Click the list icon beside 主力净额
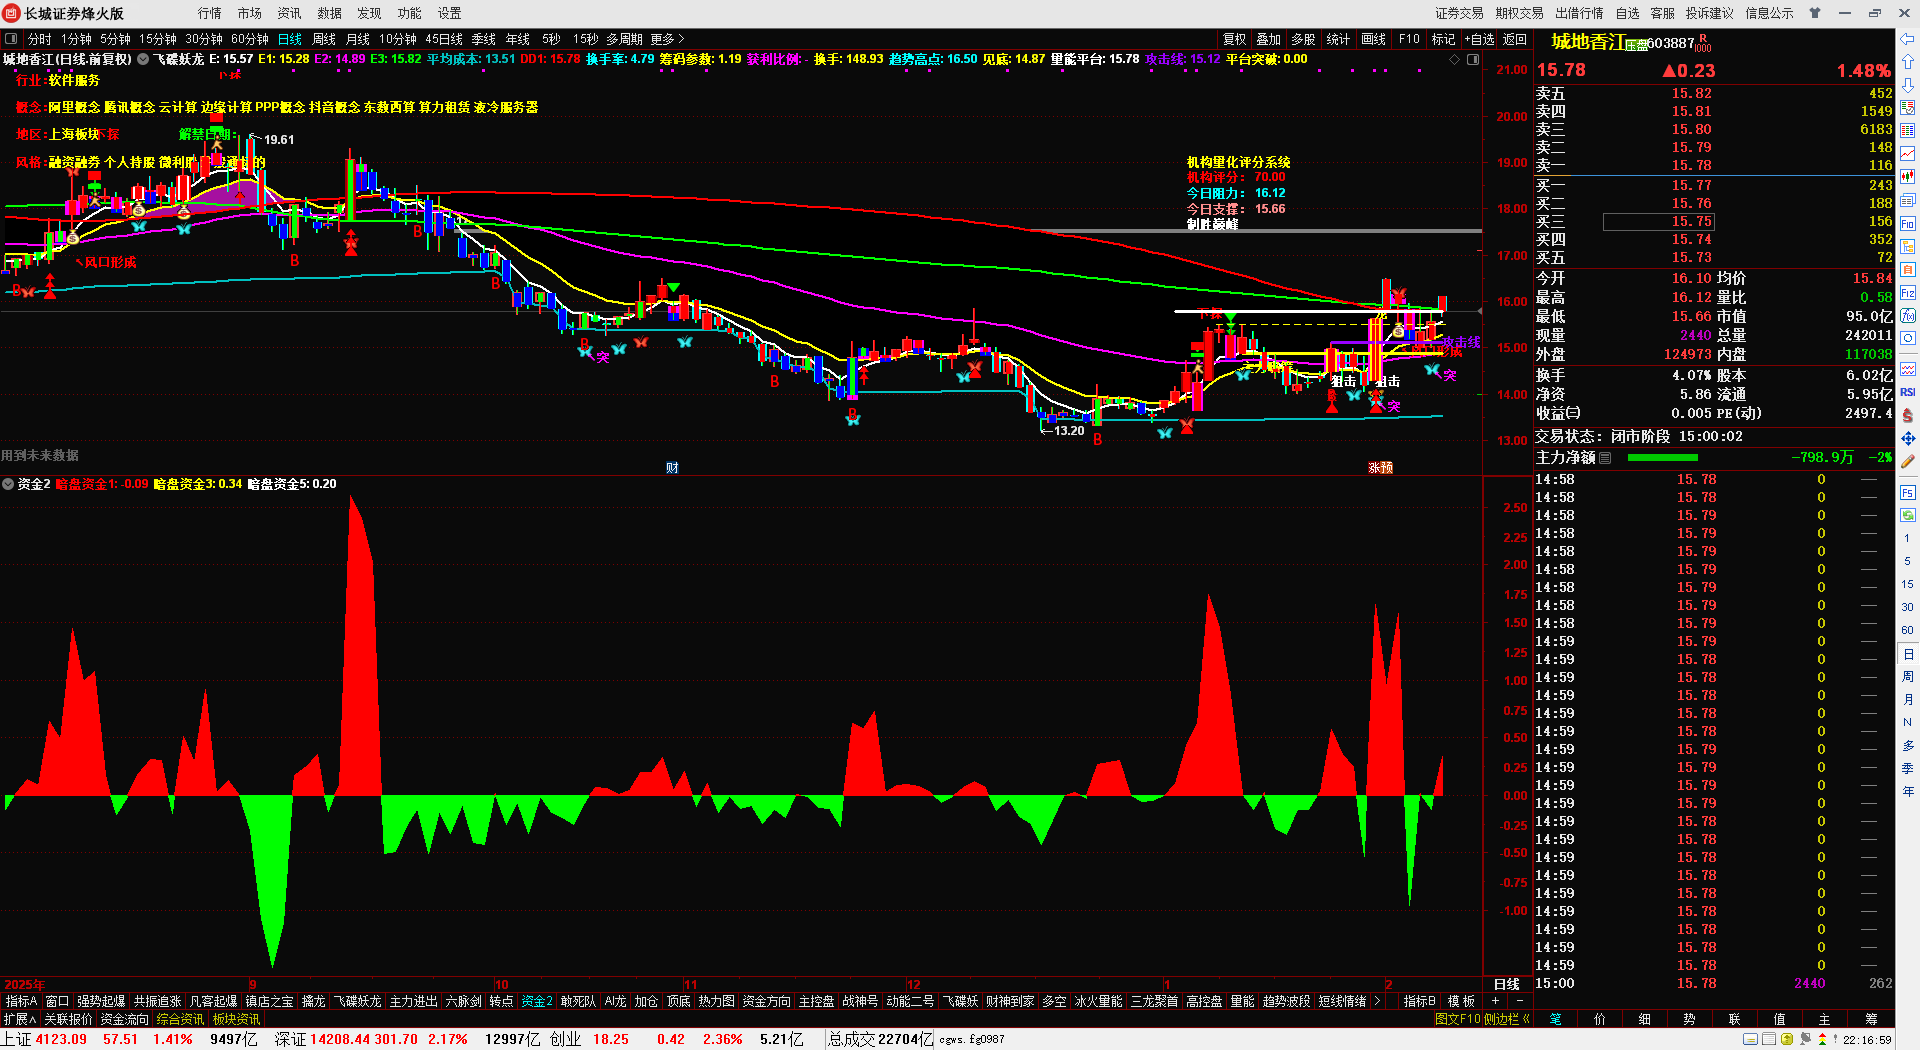 [x=1605, y=457]
